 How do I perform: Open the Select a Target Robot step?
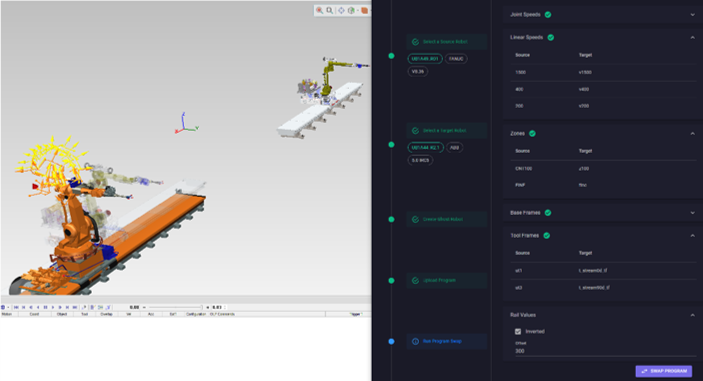click(447, 130)
